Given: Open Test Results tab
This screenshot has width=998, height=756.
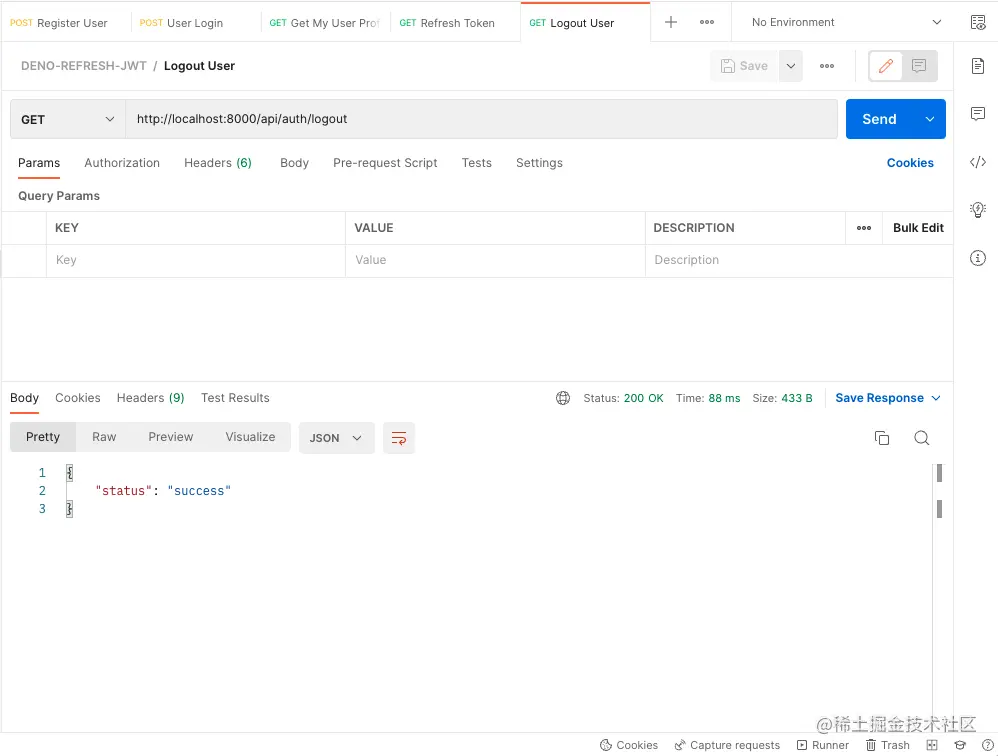Looking at the screenshot, I should (x=235, y=398).
